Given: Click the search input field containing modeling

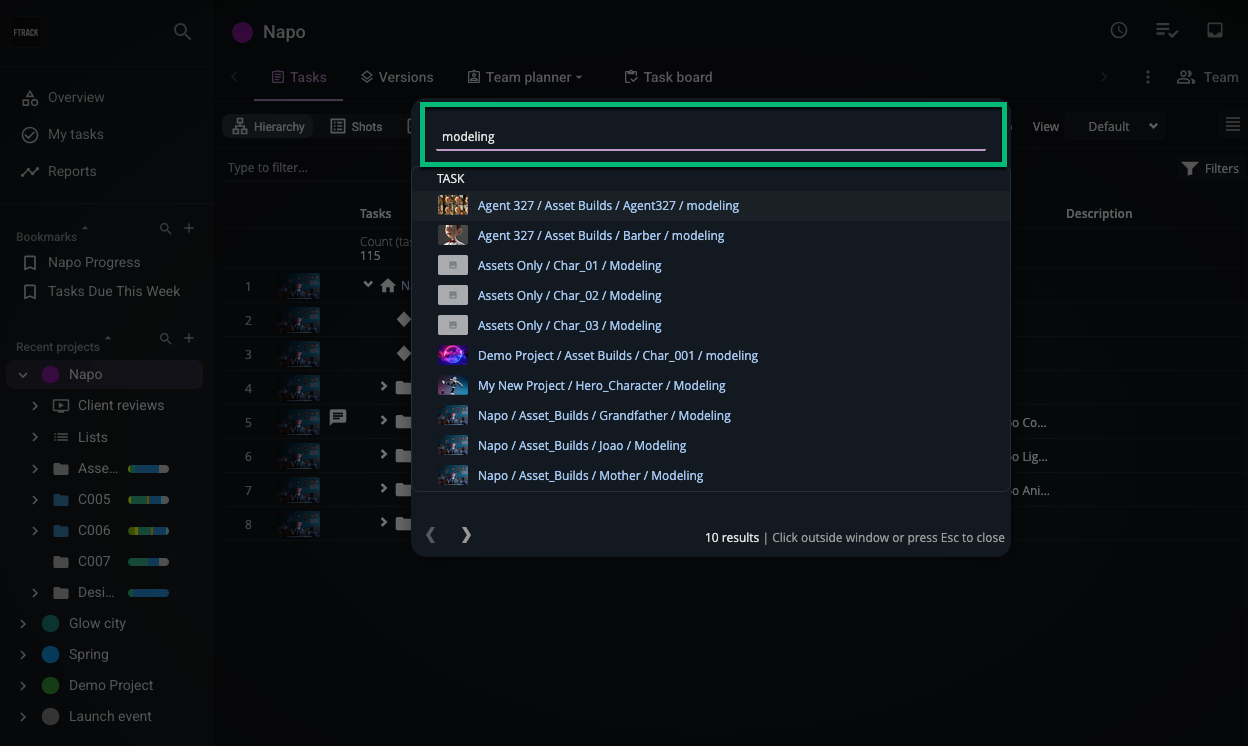Looking at the screenshot, I should [710, 137].
